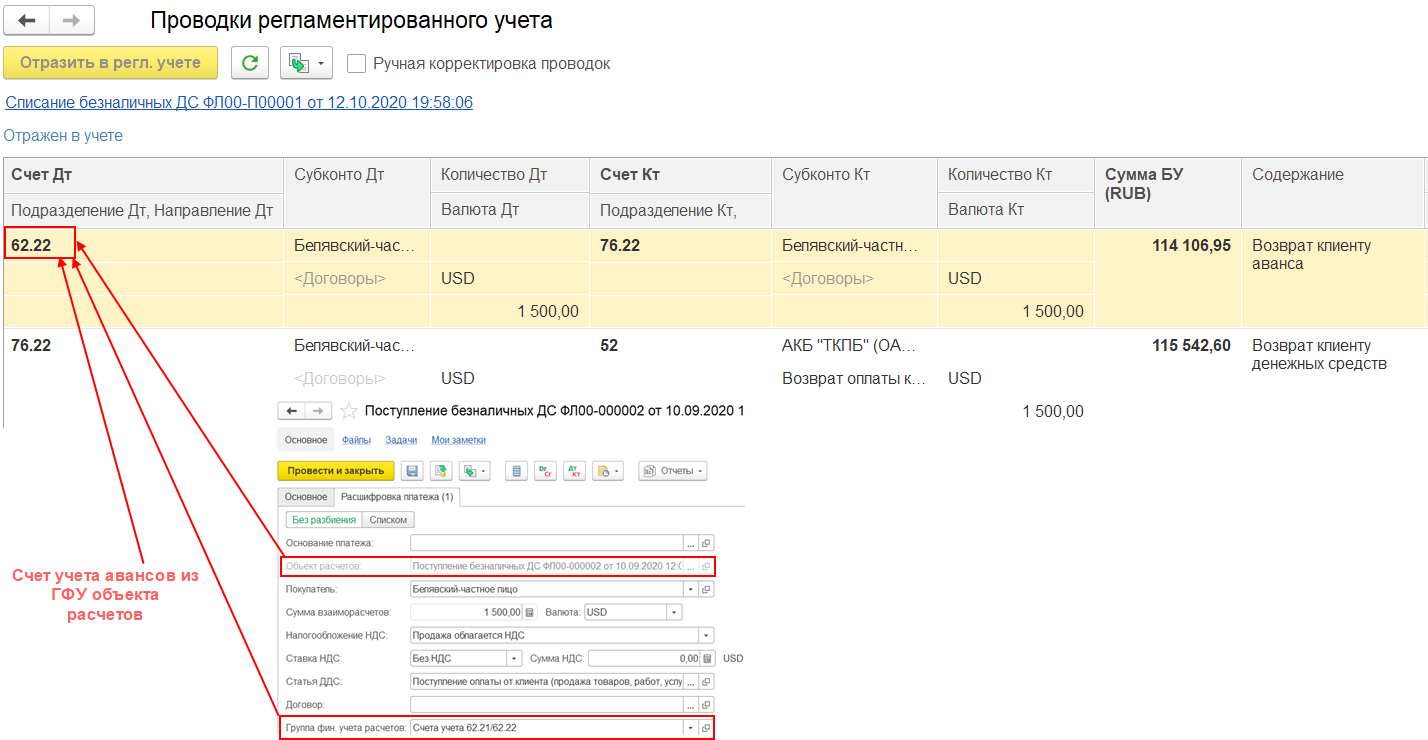Open selection ellipsis for 'Статья ДДС'

coord(690,681)
